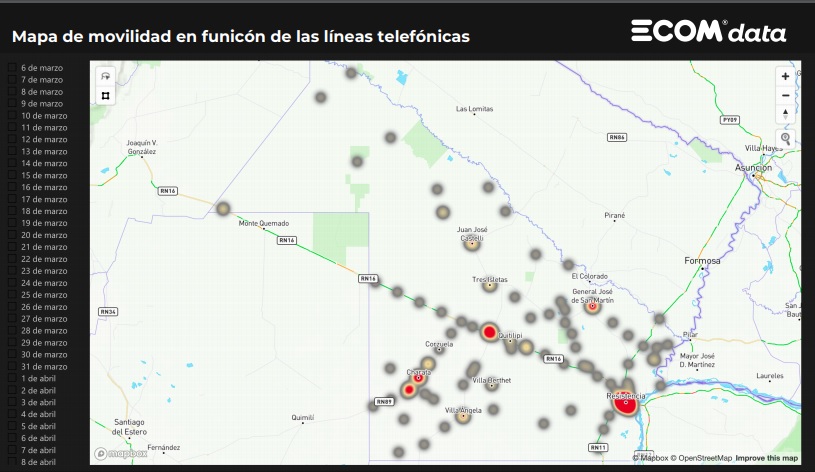Activate the lasso selection tool on map
Viewport: 815px width, 472px height.
[x=106, y=76]
